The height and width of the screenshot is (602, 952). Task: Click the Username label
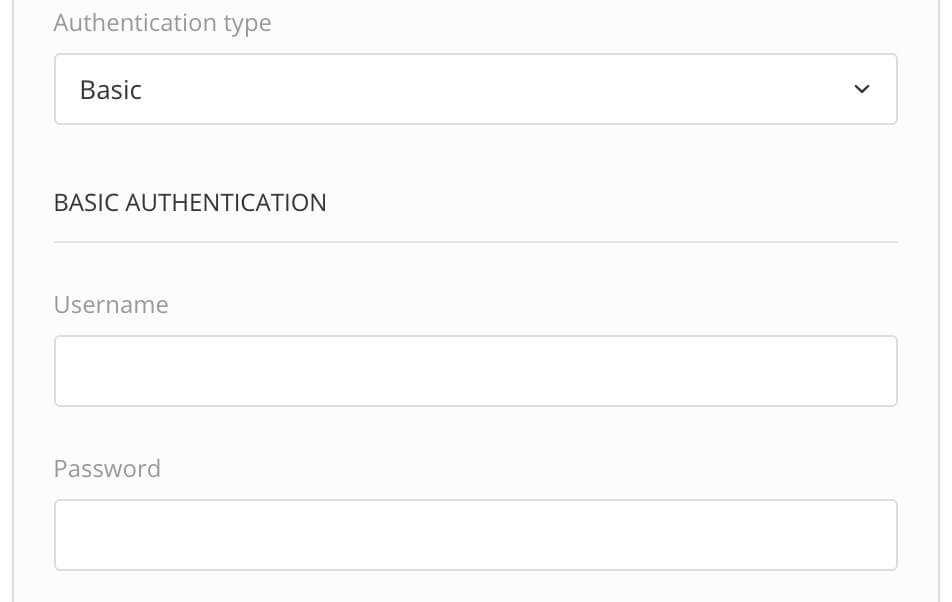(x=111, y=305)
